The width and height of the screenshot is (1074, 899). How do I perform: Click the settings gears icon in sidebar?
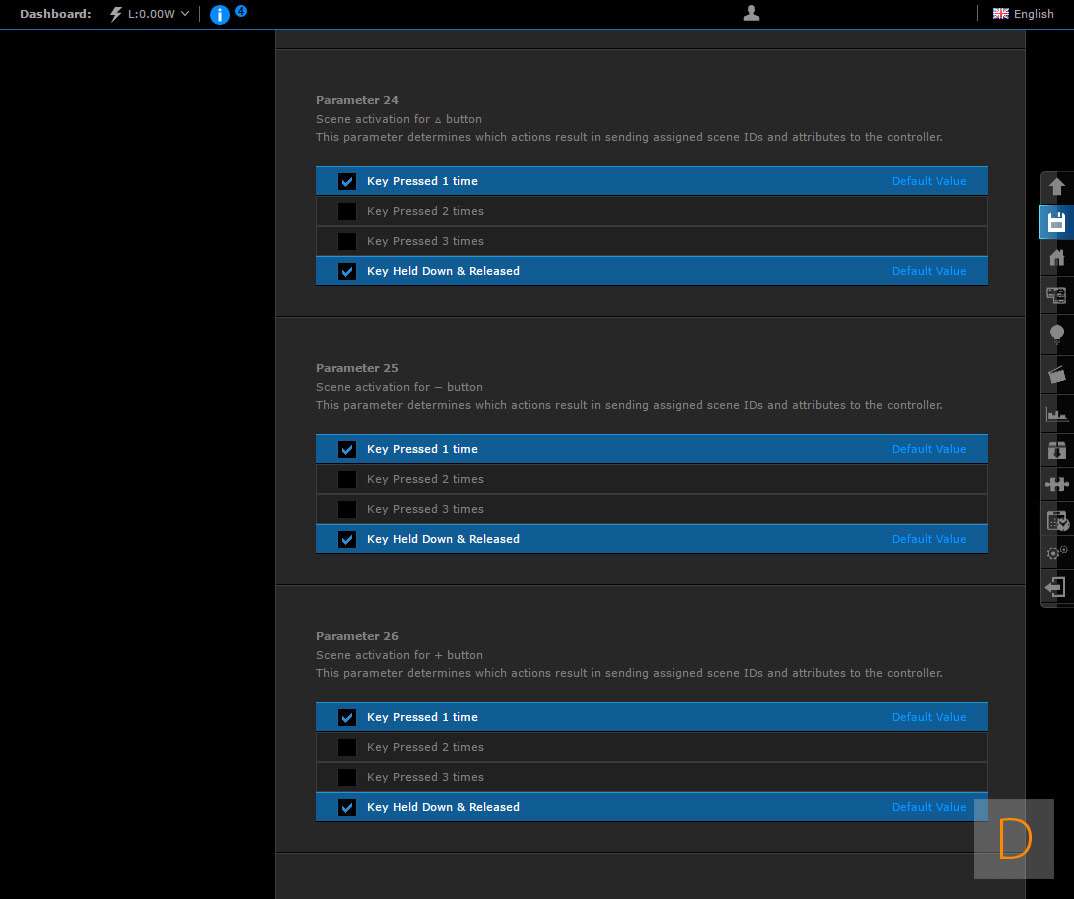(x=1056, y=552)
